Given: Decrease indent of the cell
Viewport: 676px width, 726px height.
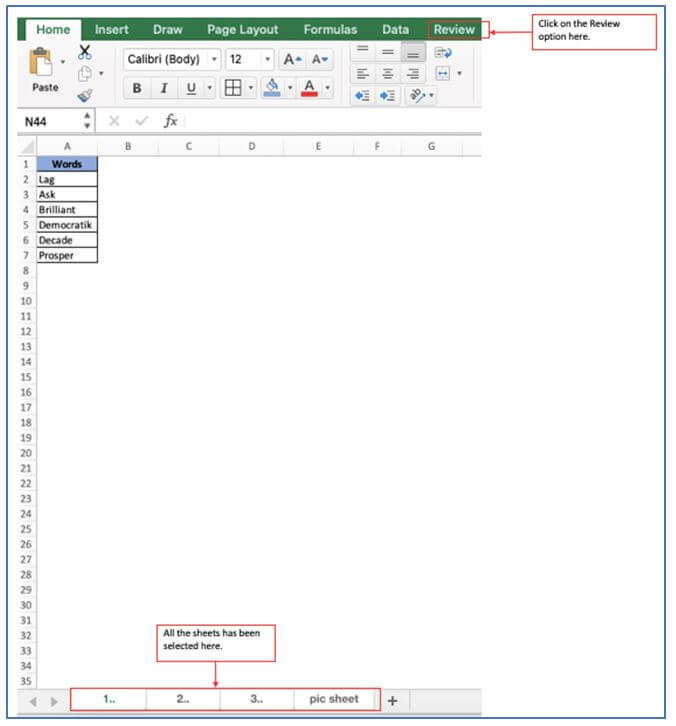Looking at the screenshot, I should [x=363, y=95].
